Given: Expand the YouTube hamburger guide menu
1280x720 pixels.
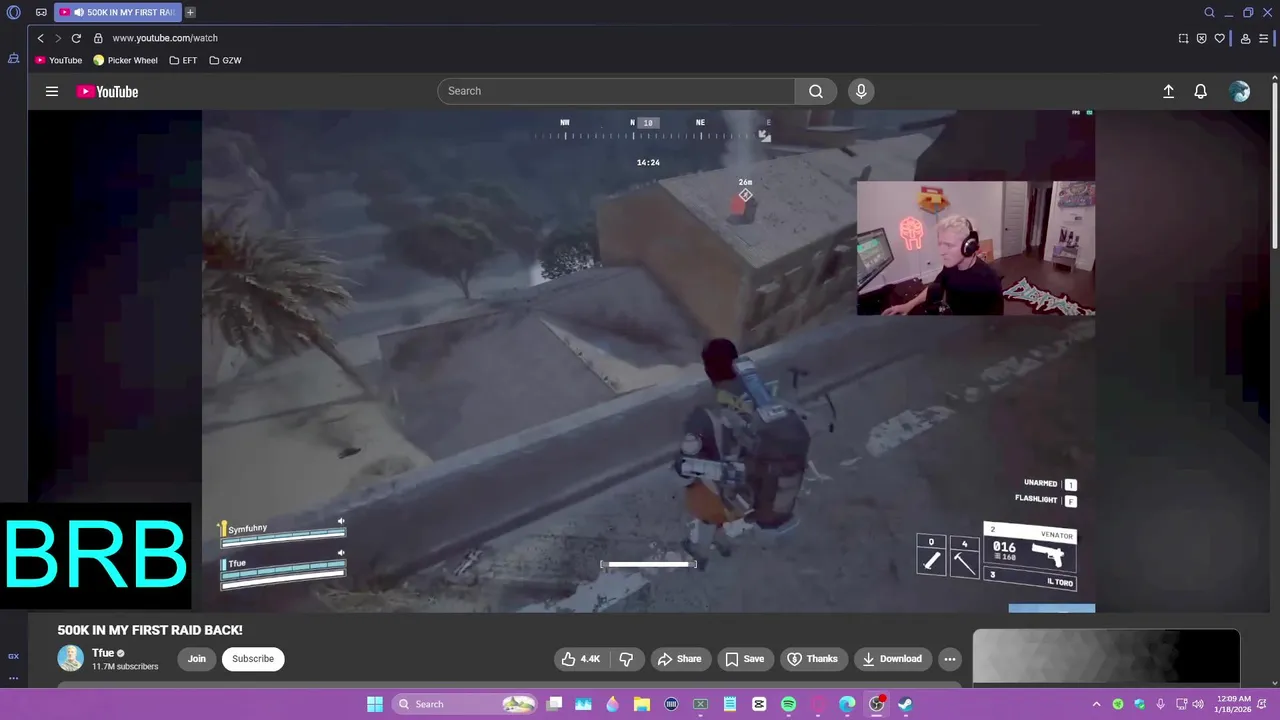Looking at the screenshot, I should [x=52, y=91].
